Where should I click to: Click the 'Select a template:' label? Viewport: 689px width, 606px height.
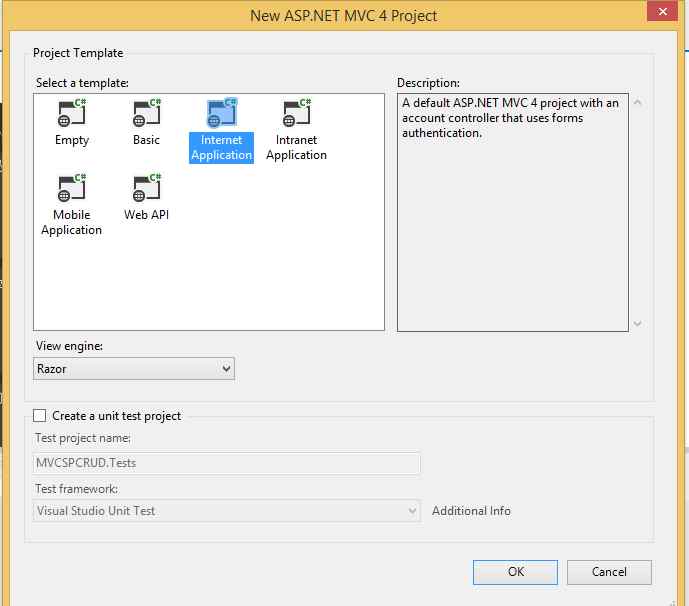coord(82,83)
